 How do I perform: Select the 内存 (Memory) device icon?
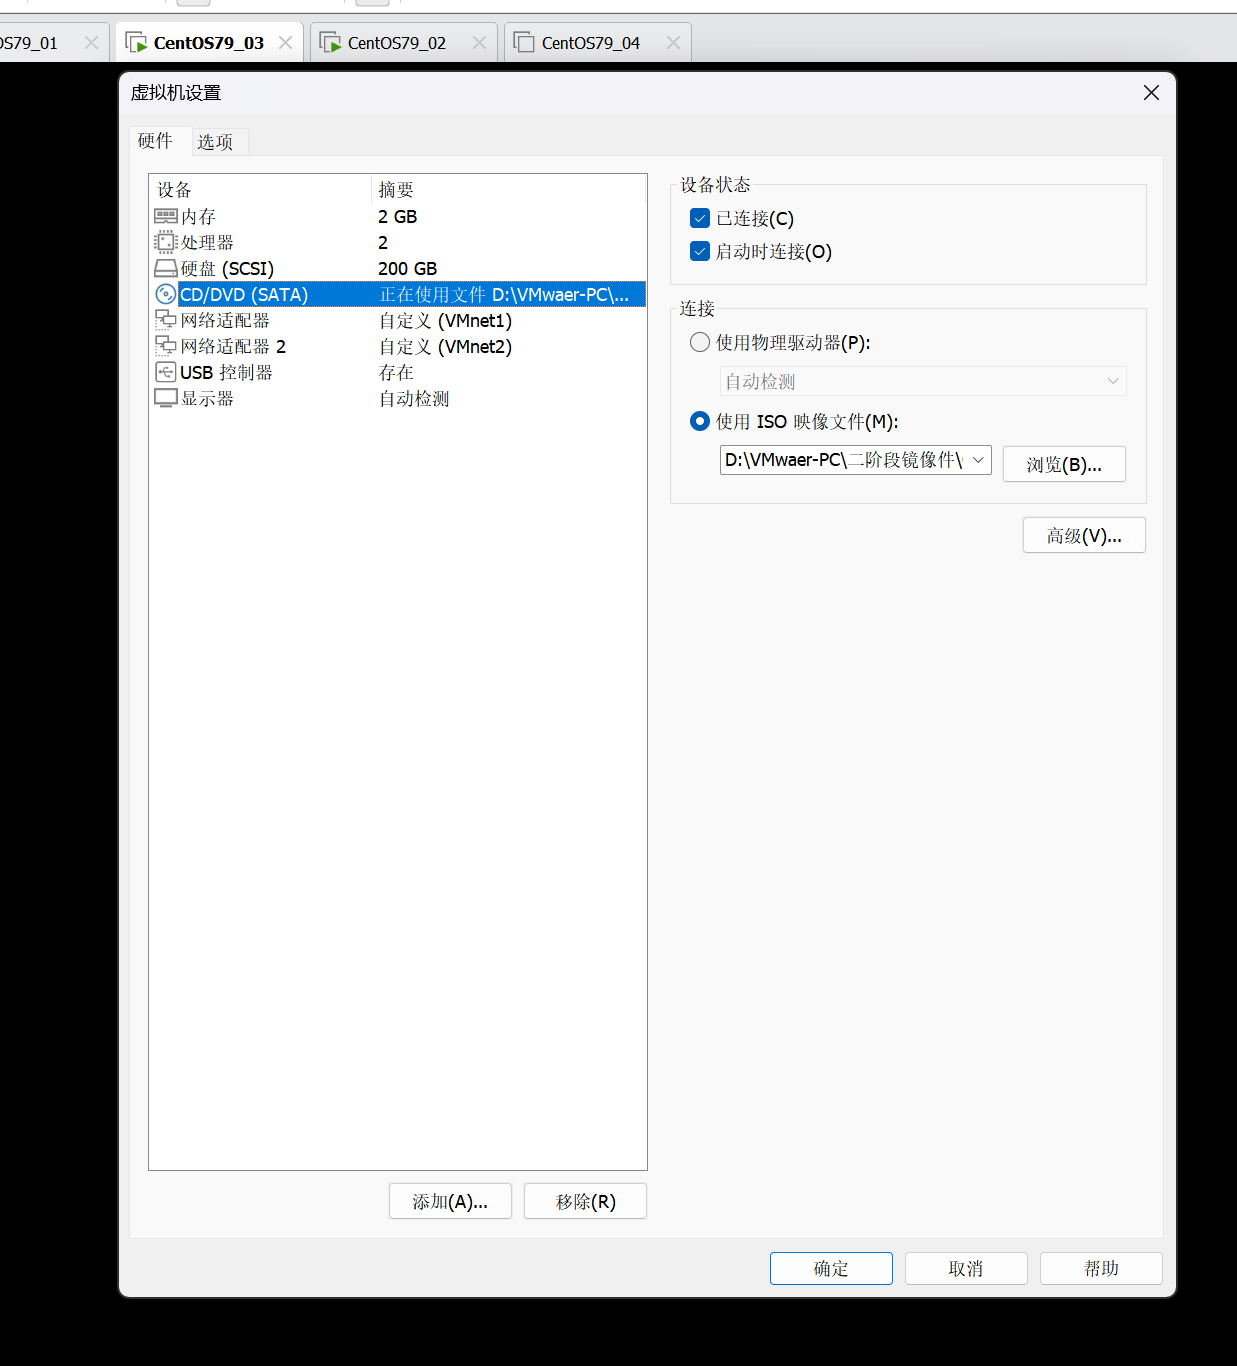click(166, 216)
